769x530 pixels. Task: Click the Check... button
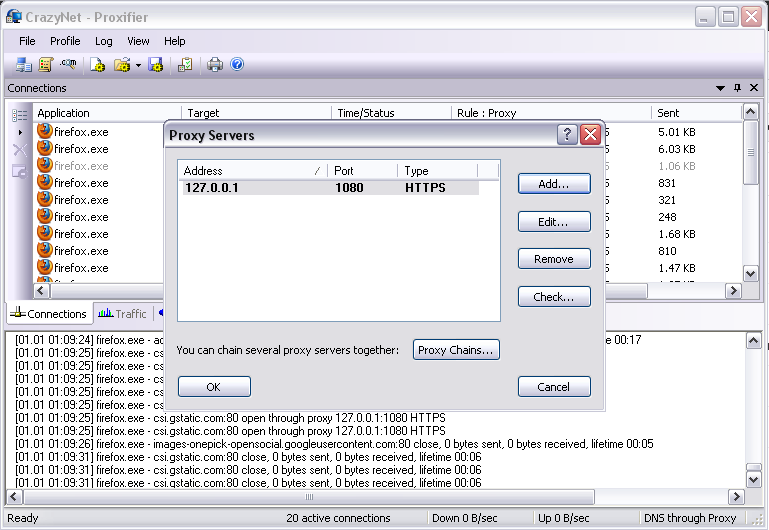554,297
